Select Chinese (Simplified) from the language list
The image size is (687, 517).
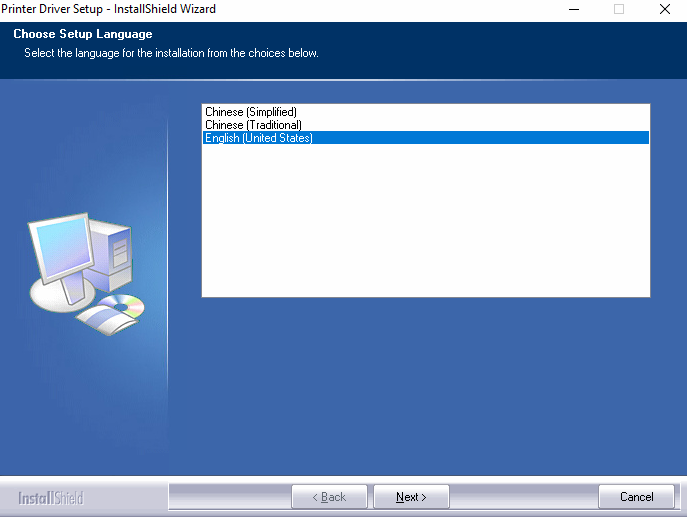pos(251,112)
